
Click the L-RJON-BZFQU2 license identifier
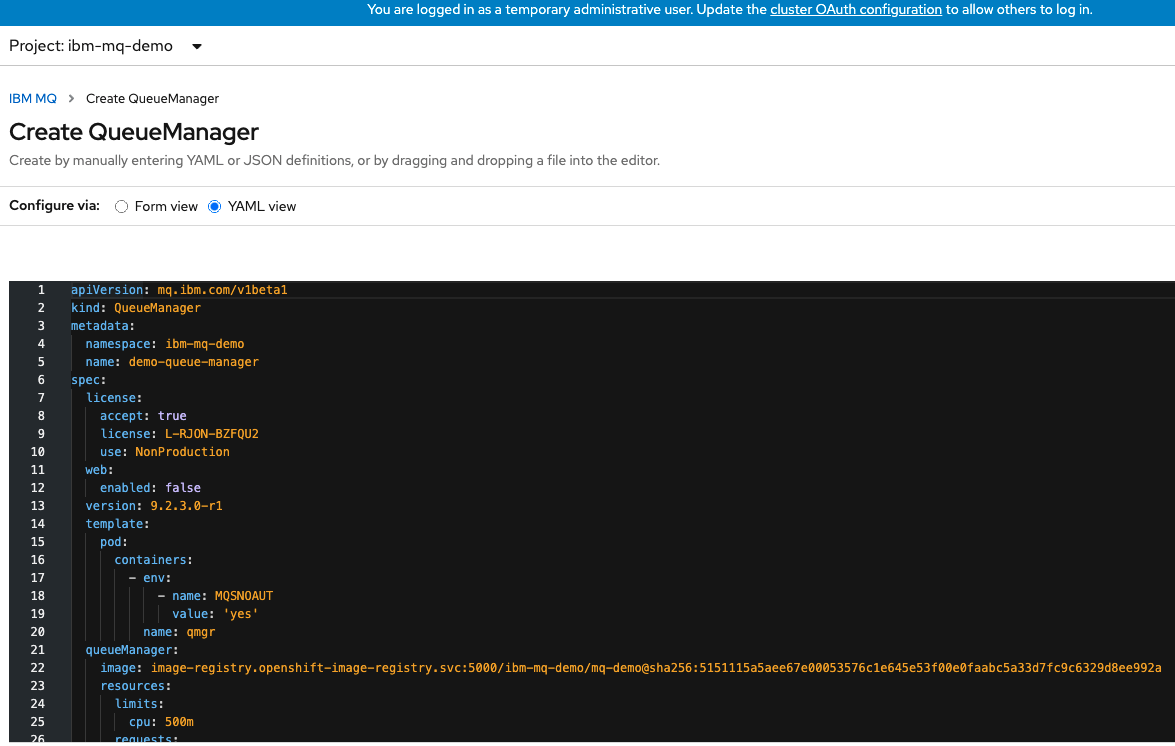tap(211, 433)
